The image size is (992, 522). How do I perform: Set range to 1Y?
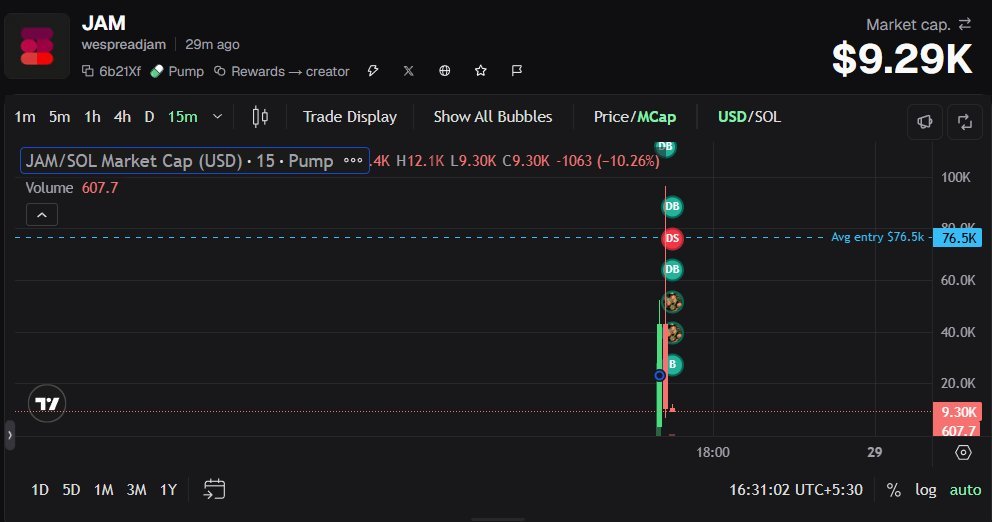click(168, 490)
